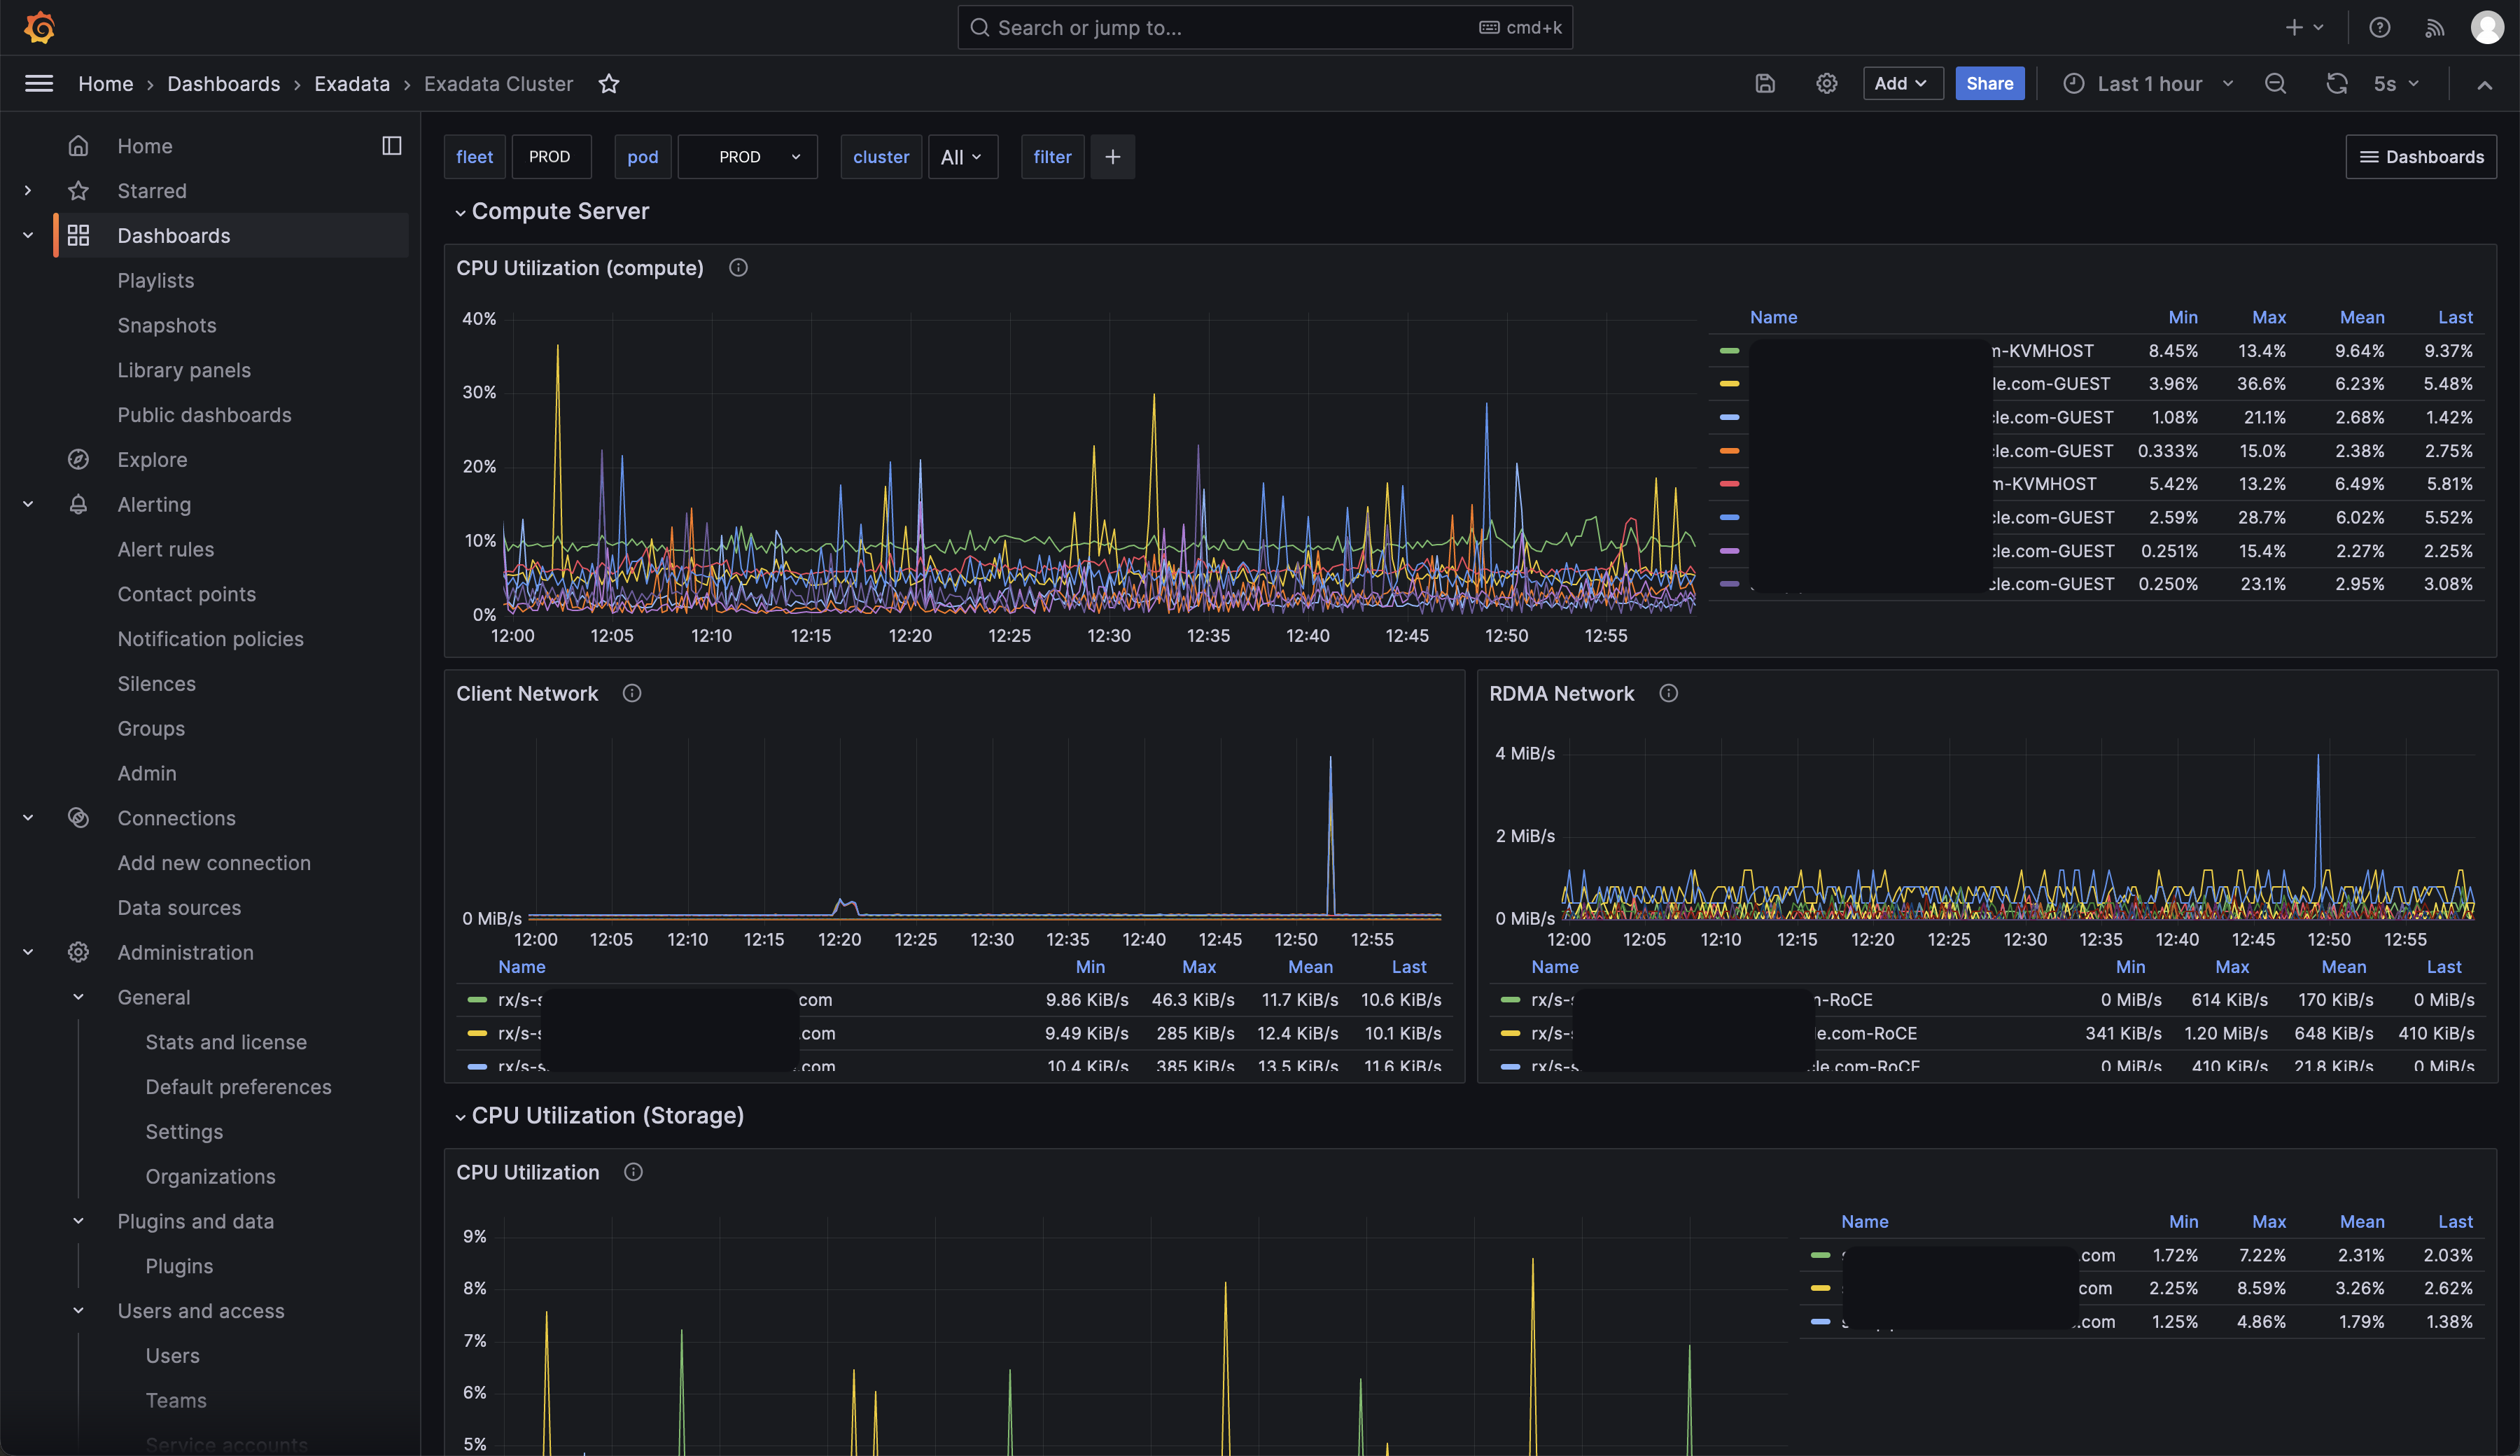This screenshot has width=2520, height=1456.
Task: Save the Exadata Cluster dashboard
Action: click(1764, 83)
